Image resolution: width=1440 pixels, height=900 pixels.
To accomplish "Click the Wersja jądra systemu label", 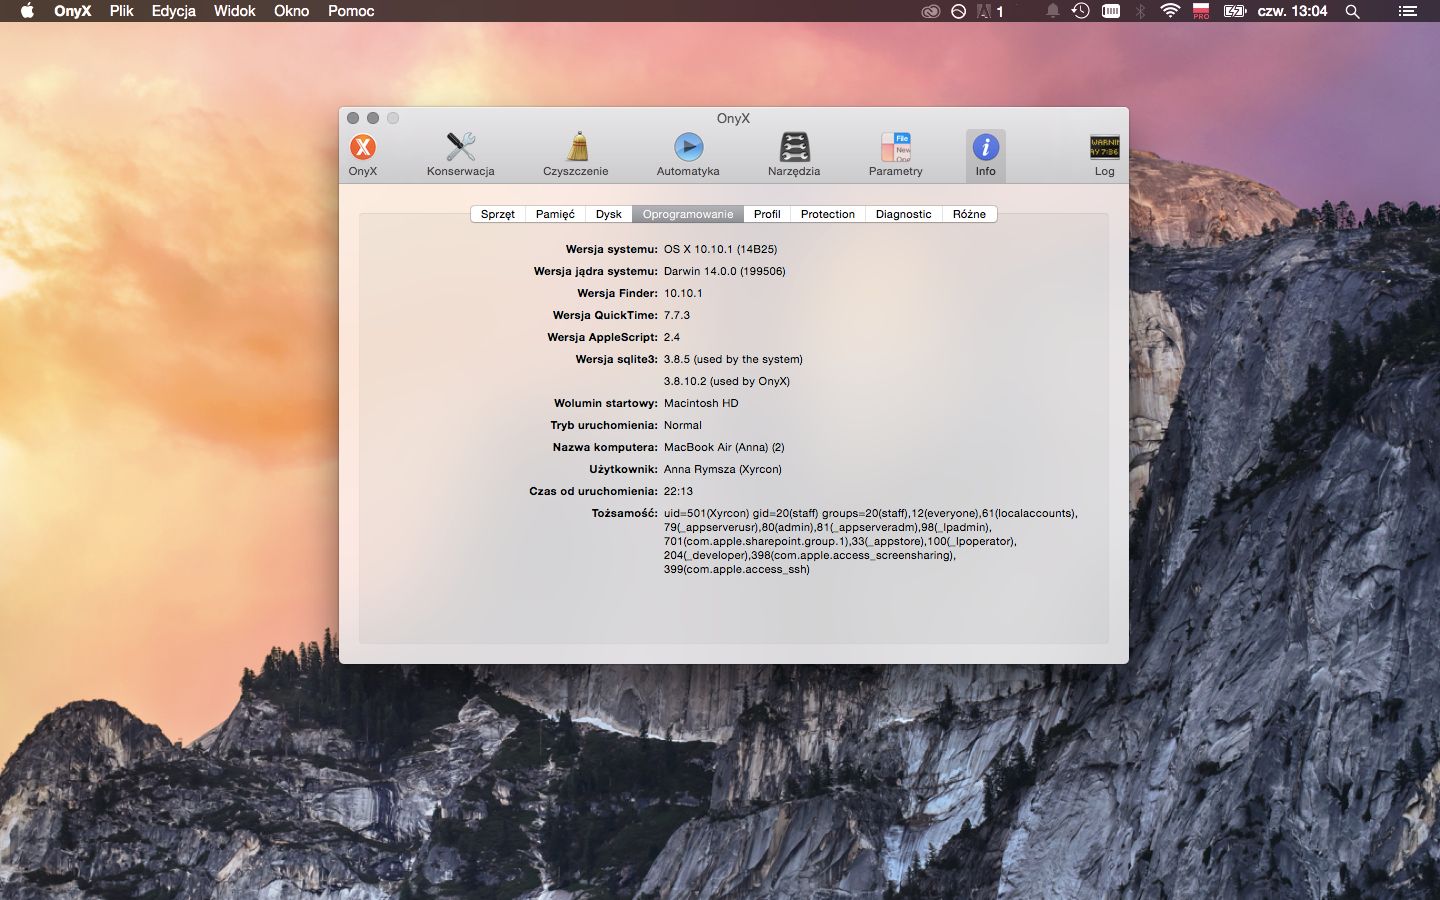I will (x=596, y=271).
